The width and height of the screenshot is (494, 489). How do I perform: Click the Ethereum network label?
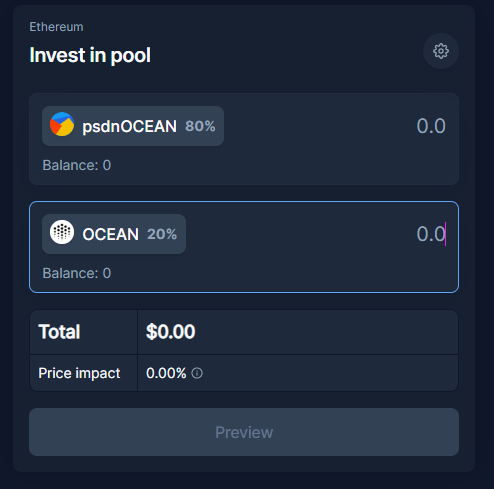click(x=56, y=27)
